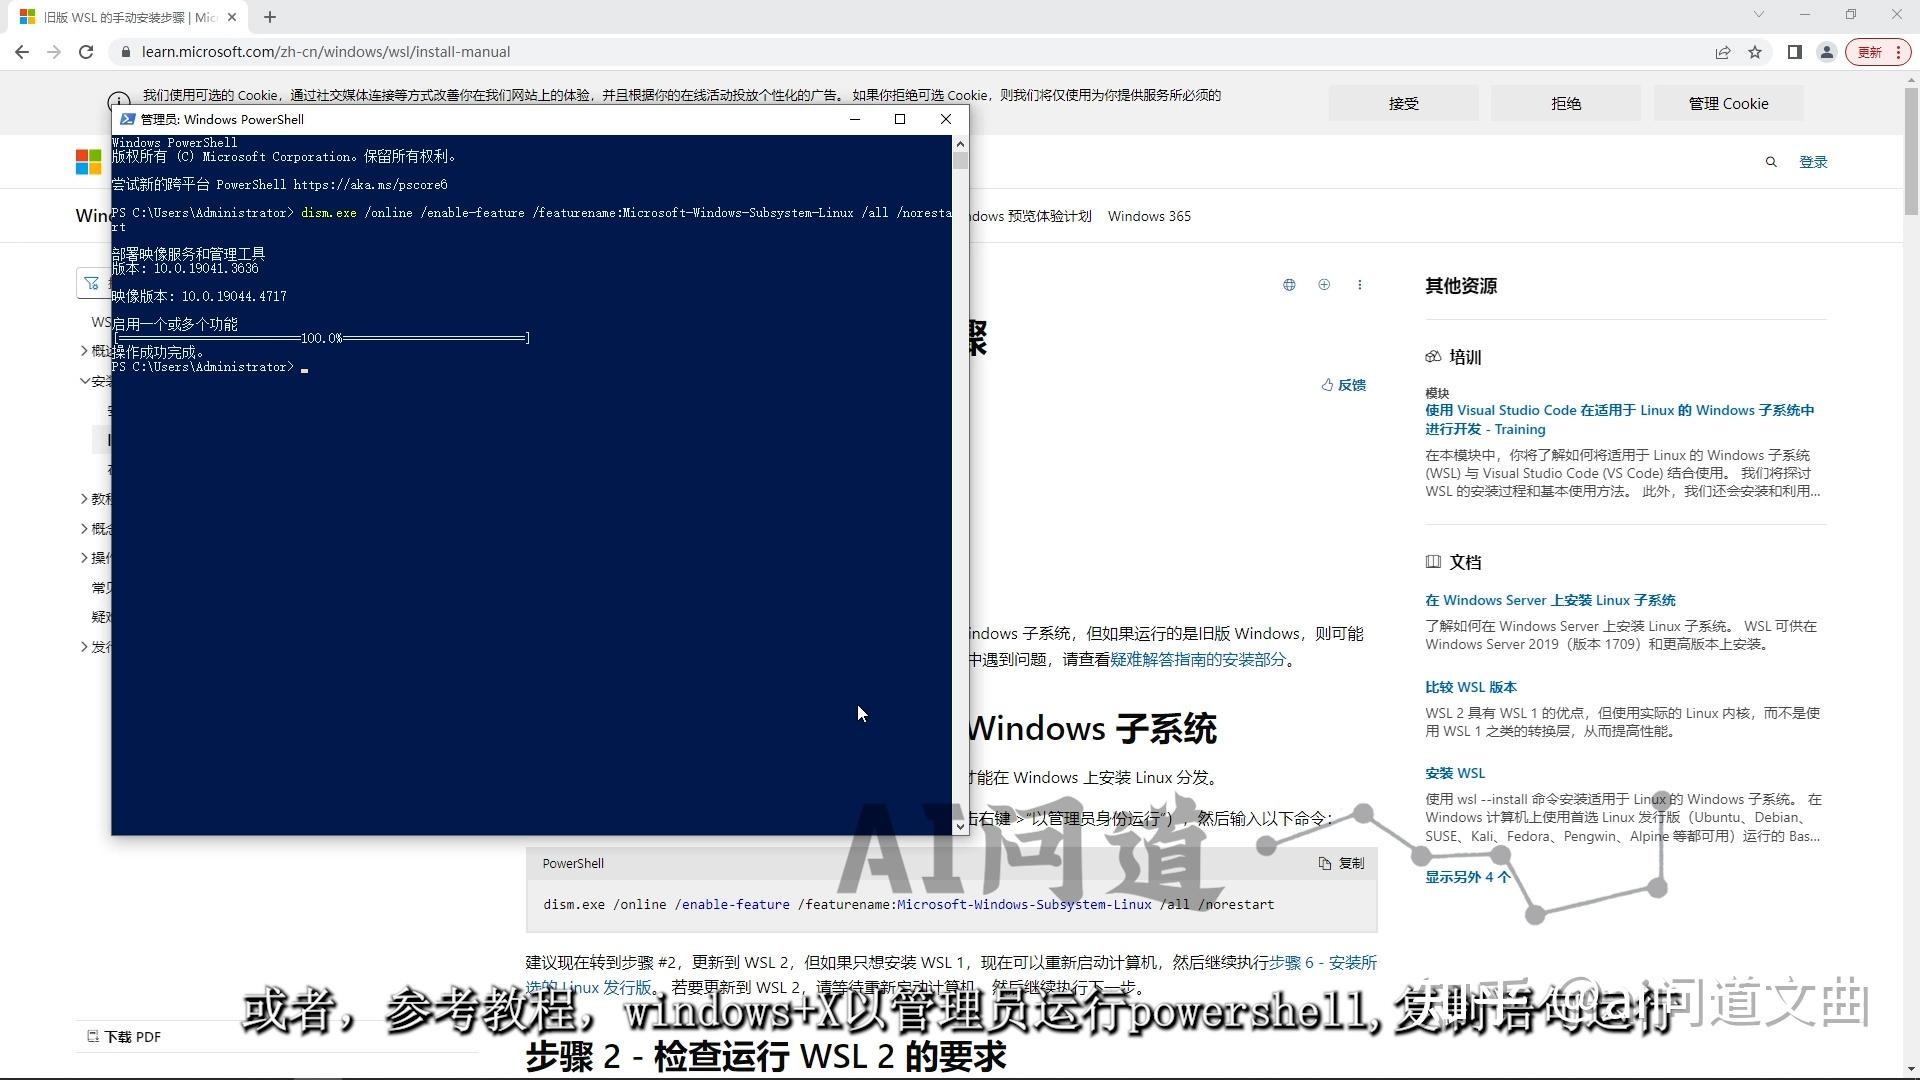Bookmark the page with the star icon

click(x=1757, y=52)
